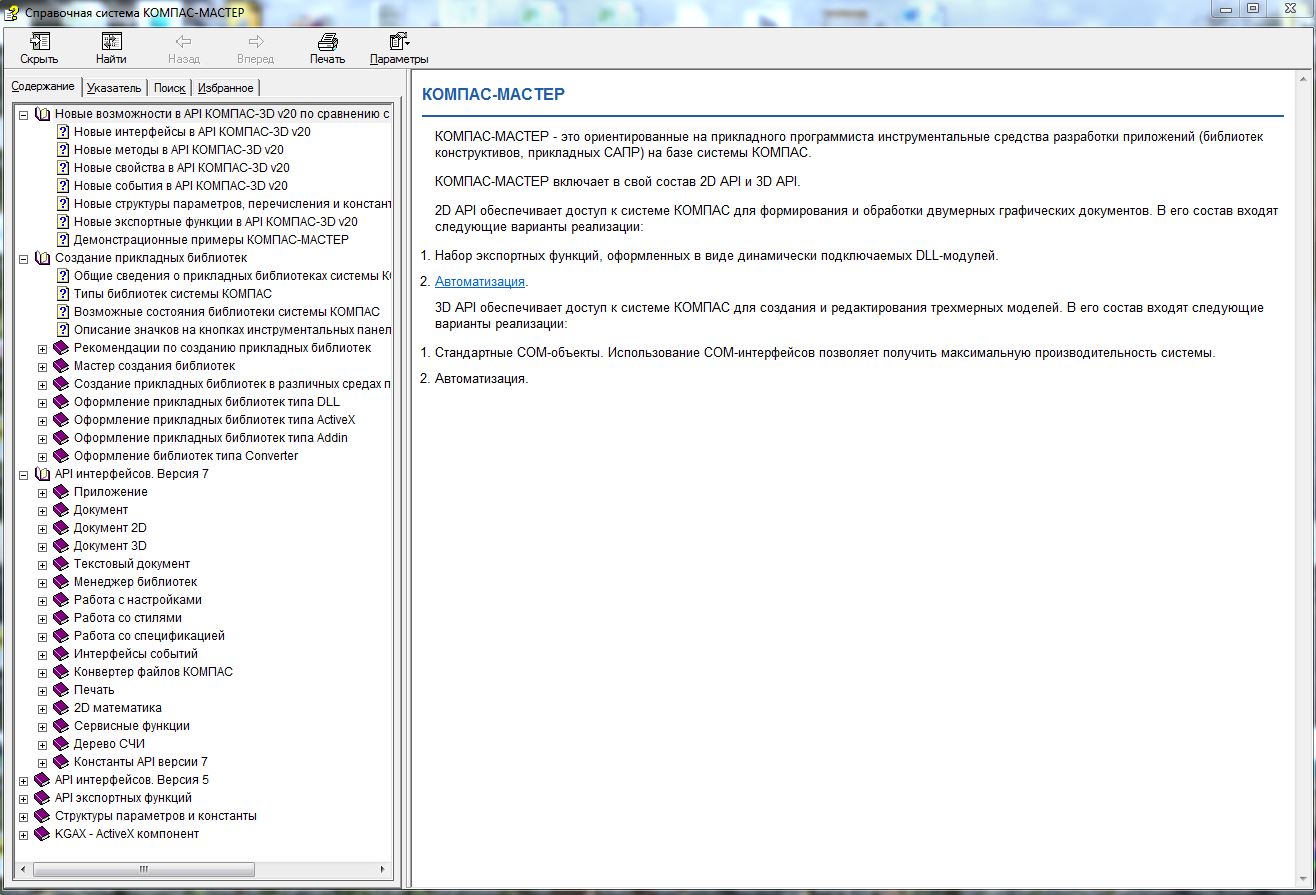Click the purple book icon beside Дерево СЧИ
Viewport: 1316px width, 895px height.
[x=61, y=744]
